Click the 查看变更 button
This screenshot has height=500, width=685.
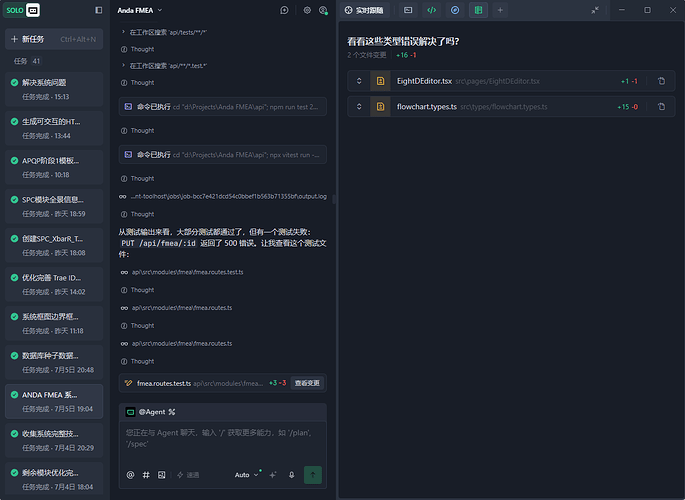pos(307,383)
